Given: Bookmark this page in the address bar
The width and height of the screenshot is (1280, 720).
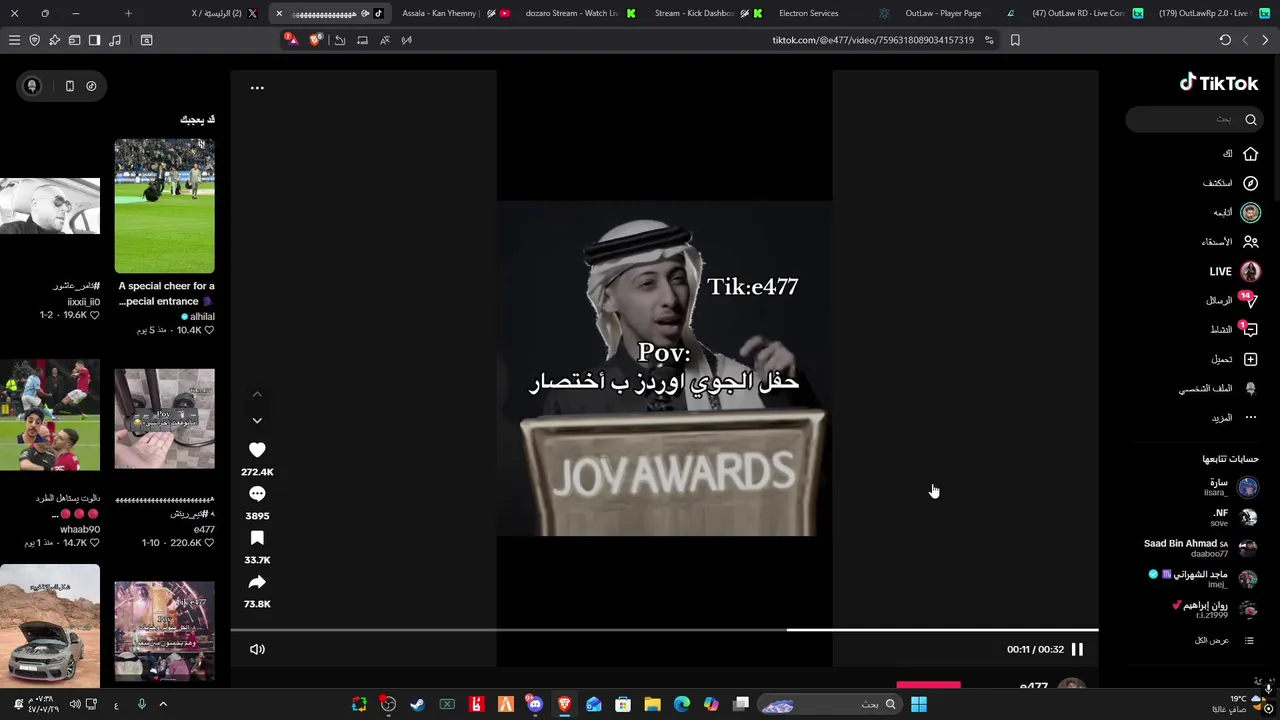Looking at the screenshot, I should point(1015,40).
